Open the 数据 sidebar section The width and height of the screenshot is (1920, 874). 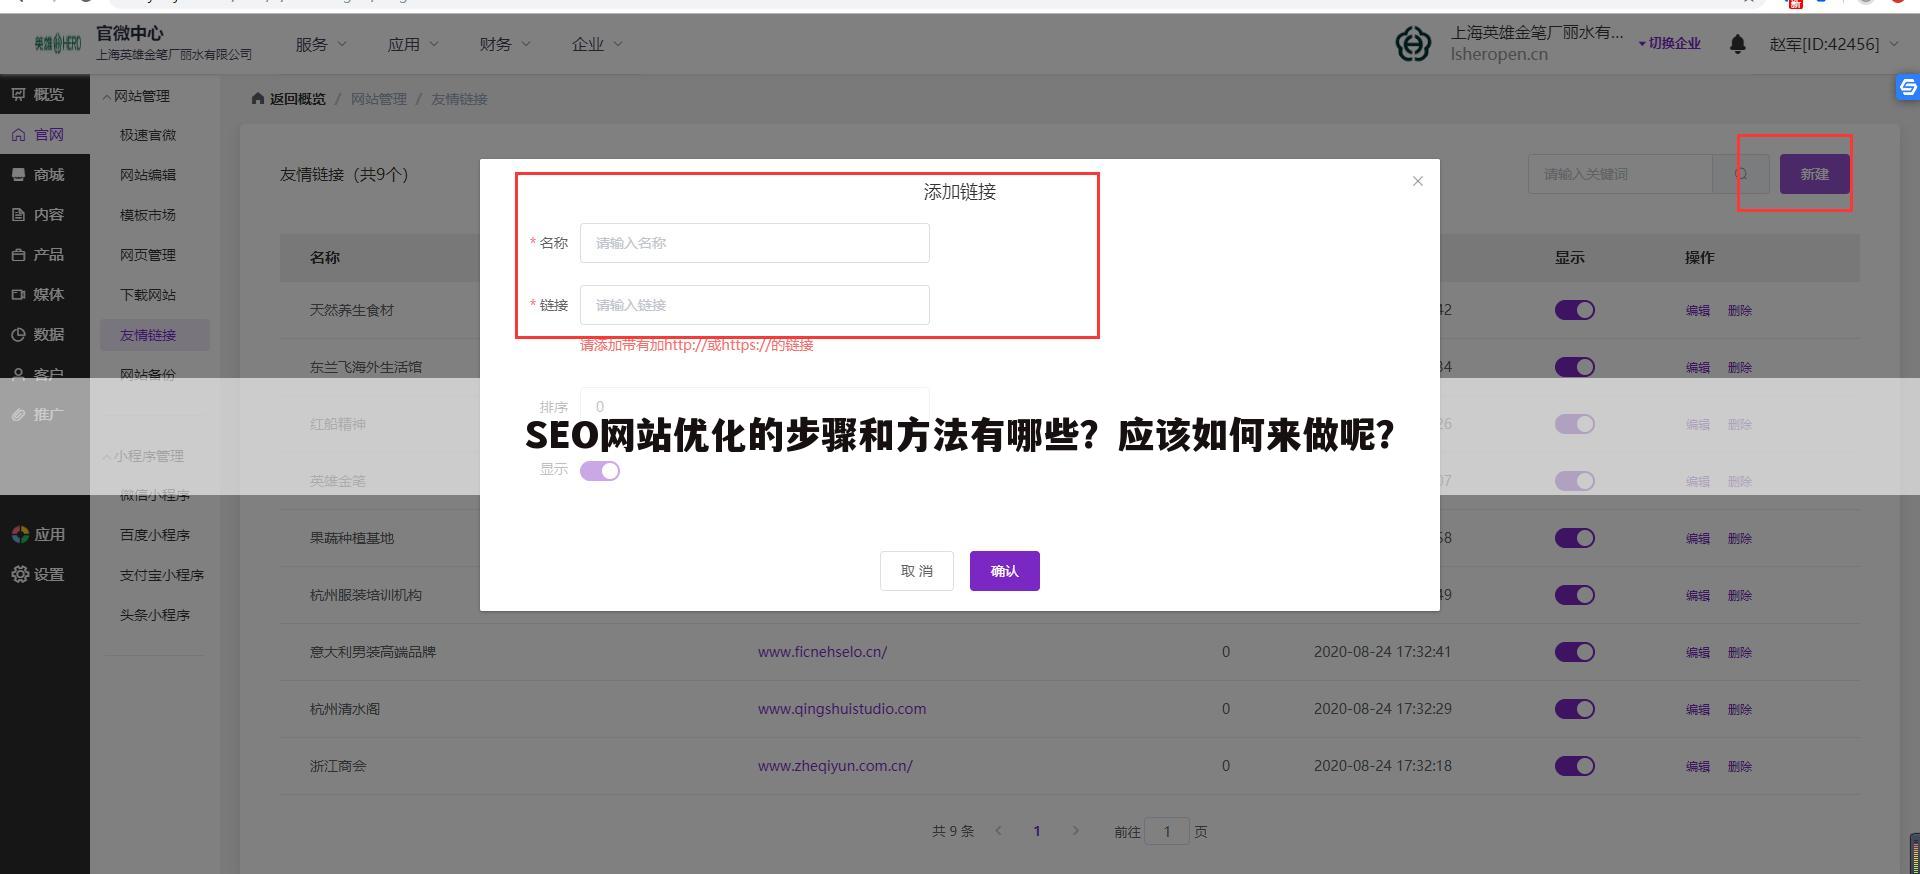38,335
